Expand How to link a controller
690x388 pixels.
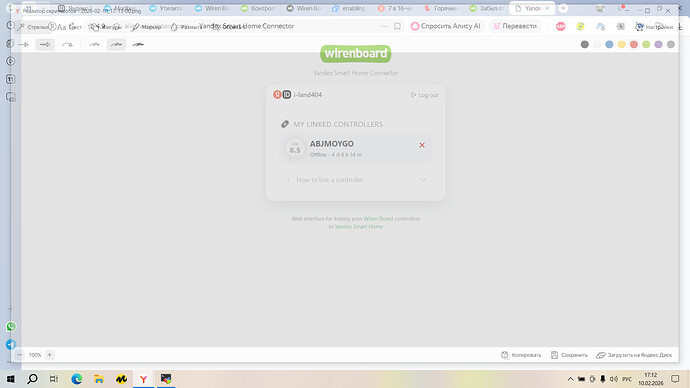pyautogui.click(x=356, y=180)
